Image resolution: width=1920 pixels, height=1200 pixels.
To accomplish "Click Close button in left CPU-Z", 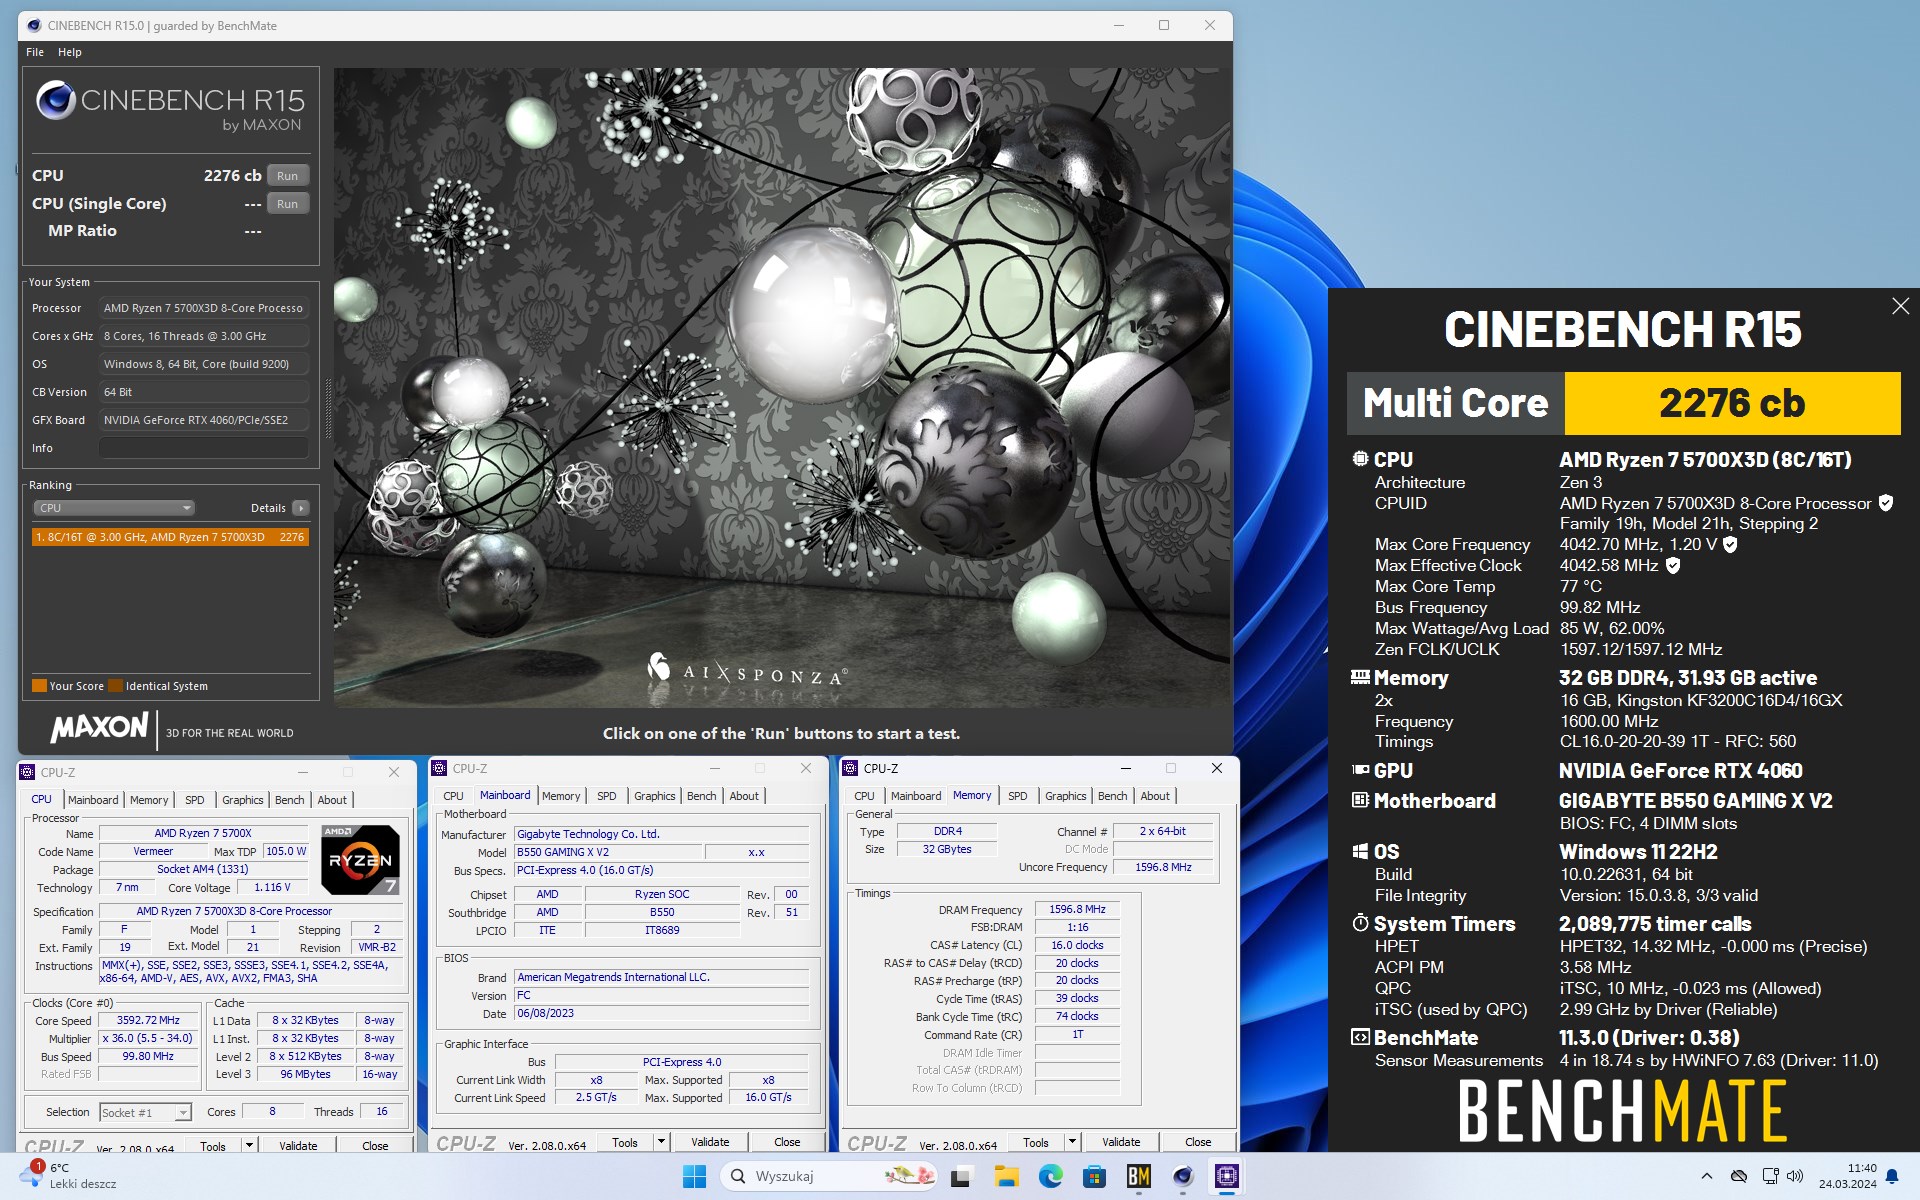I will 375,1146.
